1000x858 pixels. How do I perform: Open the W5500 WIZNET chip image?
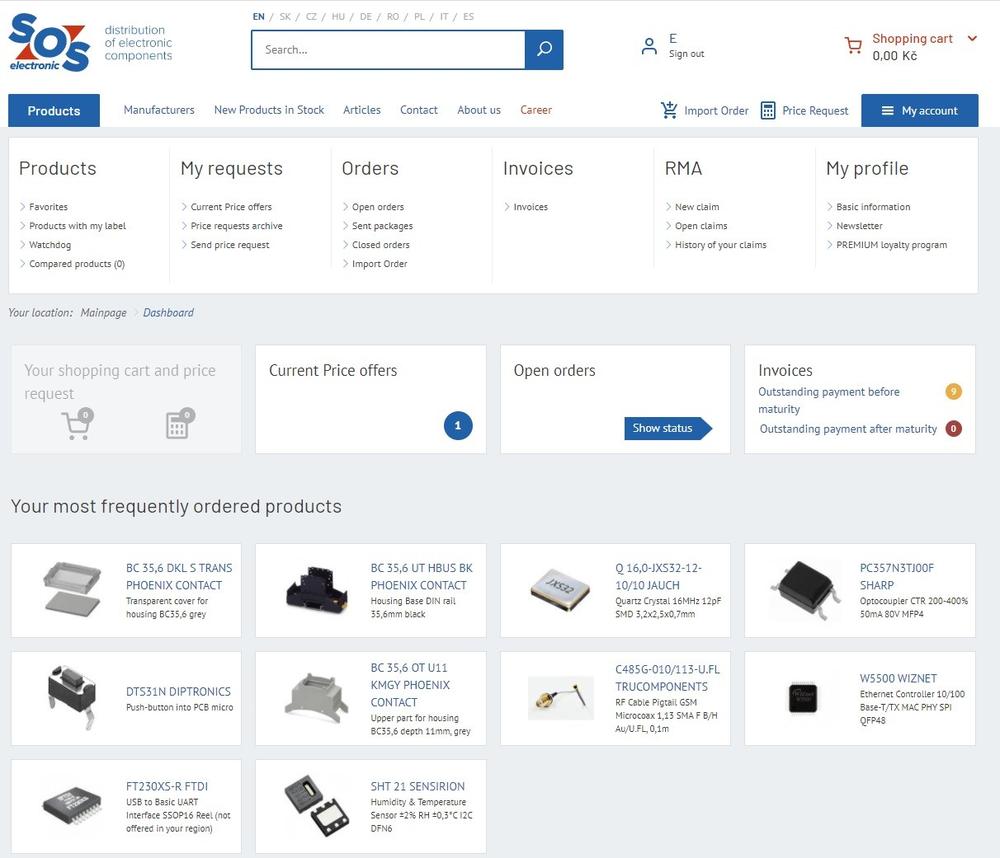coord(803,698)
